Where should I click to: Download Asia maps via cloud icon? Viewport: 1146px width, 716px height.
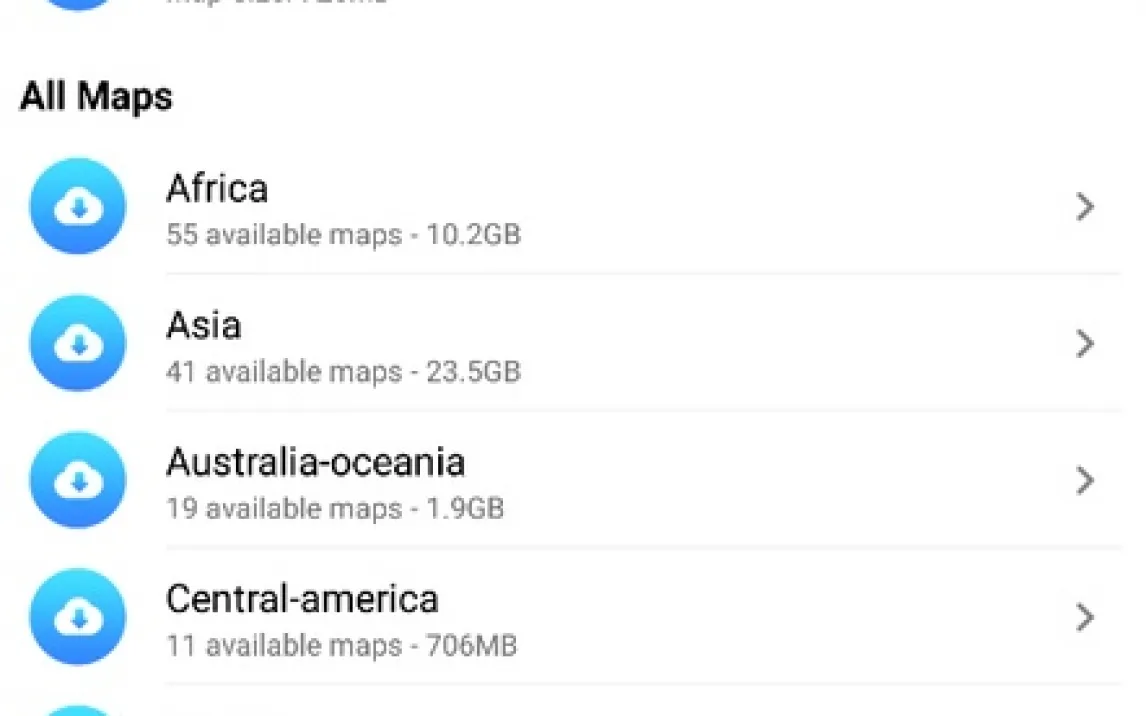pos(78,344)
